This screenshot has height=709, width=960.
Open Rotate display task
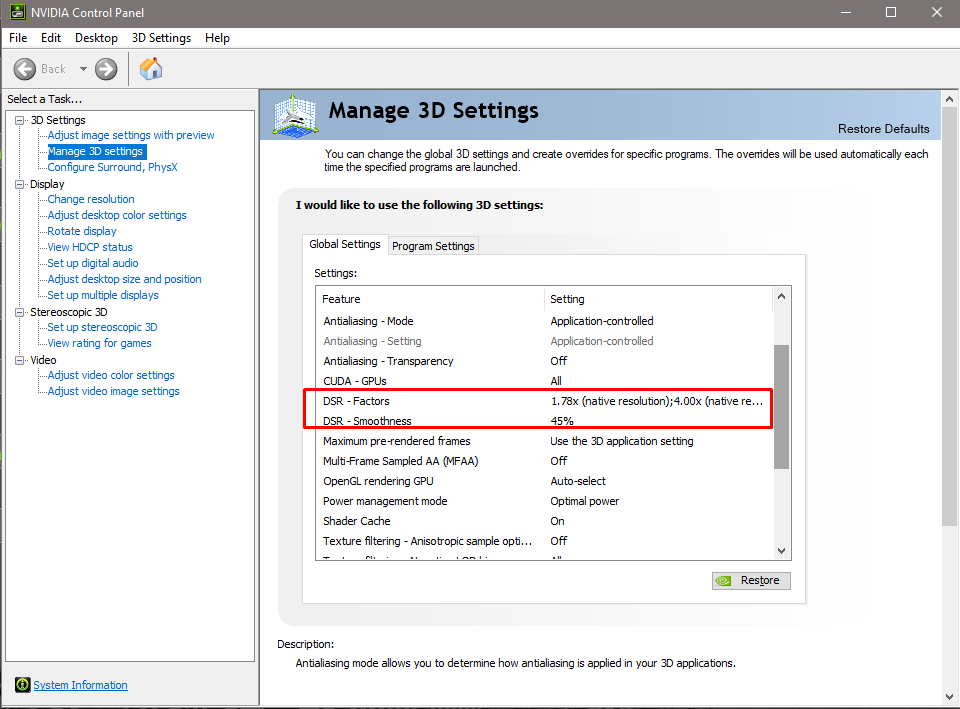[x=82, y=231]
